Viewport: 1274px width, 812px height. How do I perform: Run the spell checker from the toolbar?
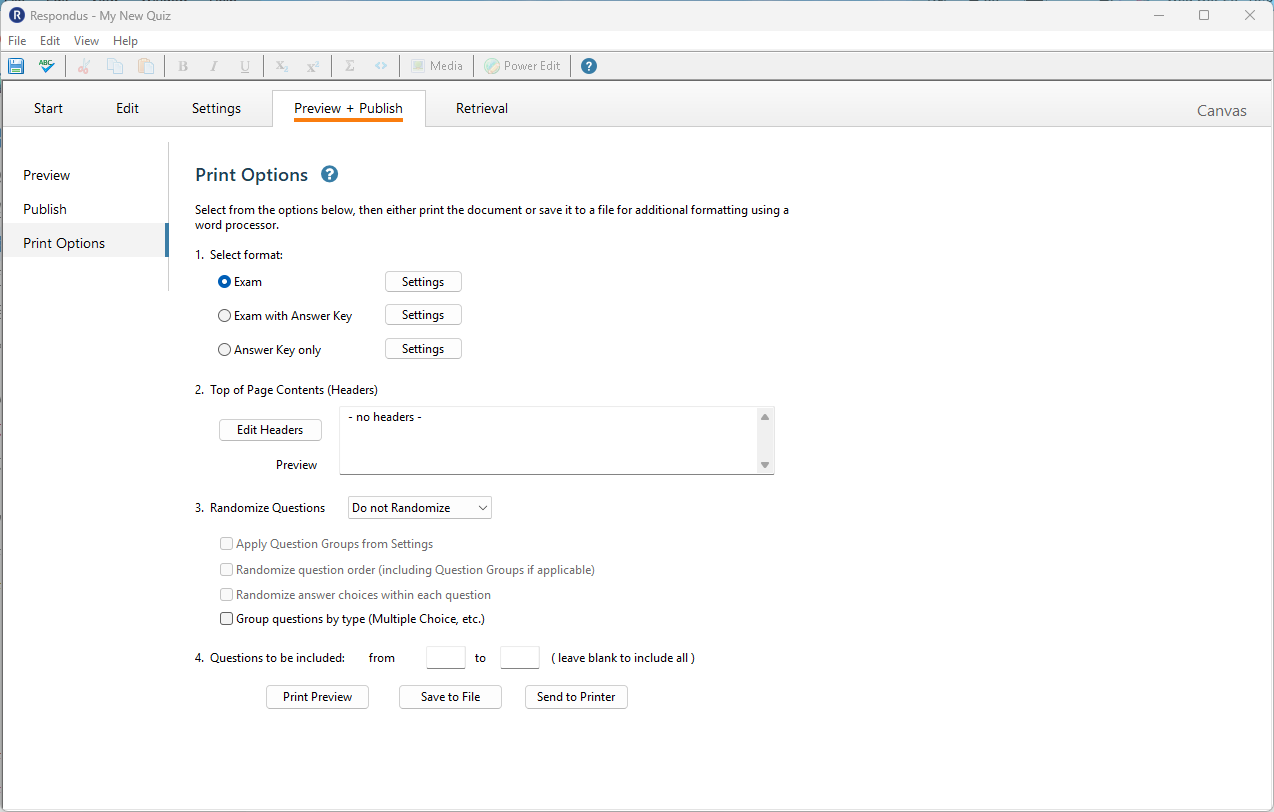pos(46,65)
